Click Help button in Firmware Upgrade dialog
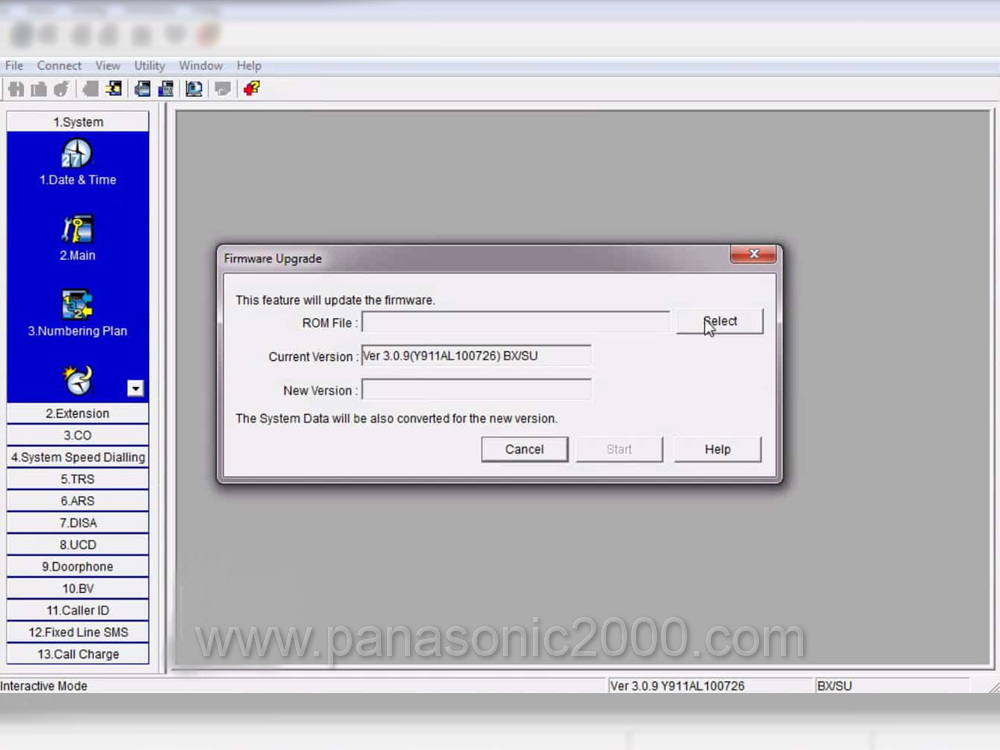 (x=717, y=449)
